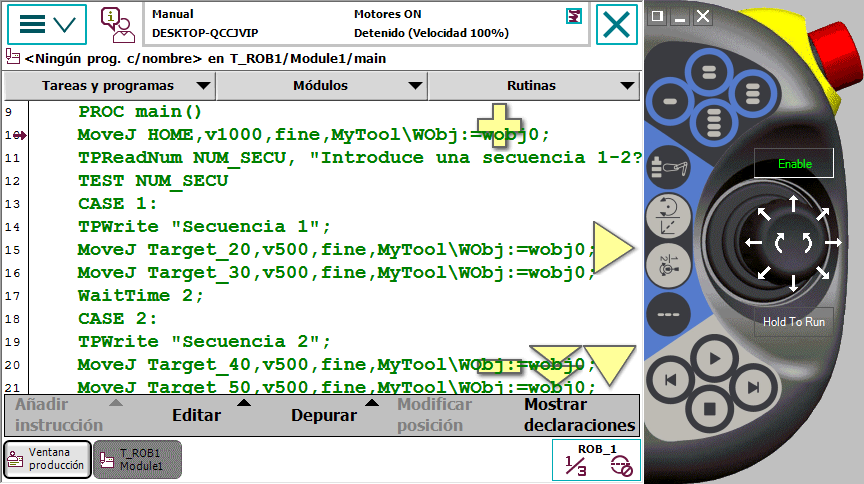Image resolution: width=864 pixels, height=484 pixels.
Task: Select the TEST NUM_SECU line
Action: [153, 181]
